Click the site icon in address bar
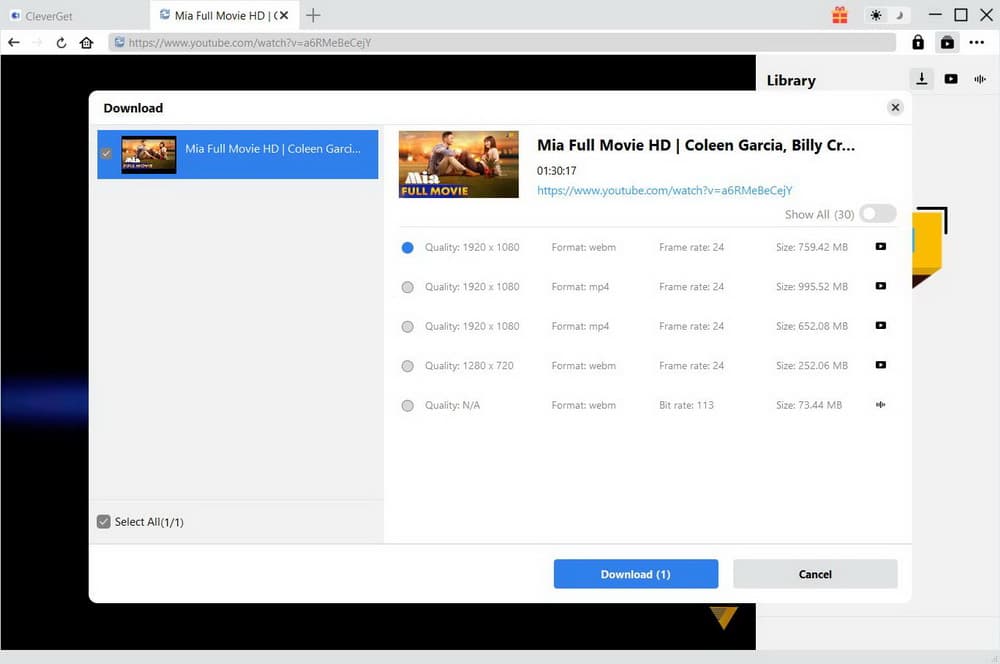Viewport: 1000px width, 664px height. [119, 42]
